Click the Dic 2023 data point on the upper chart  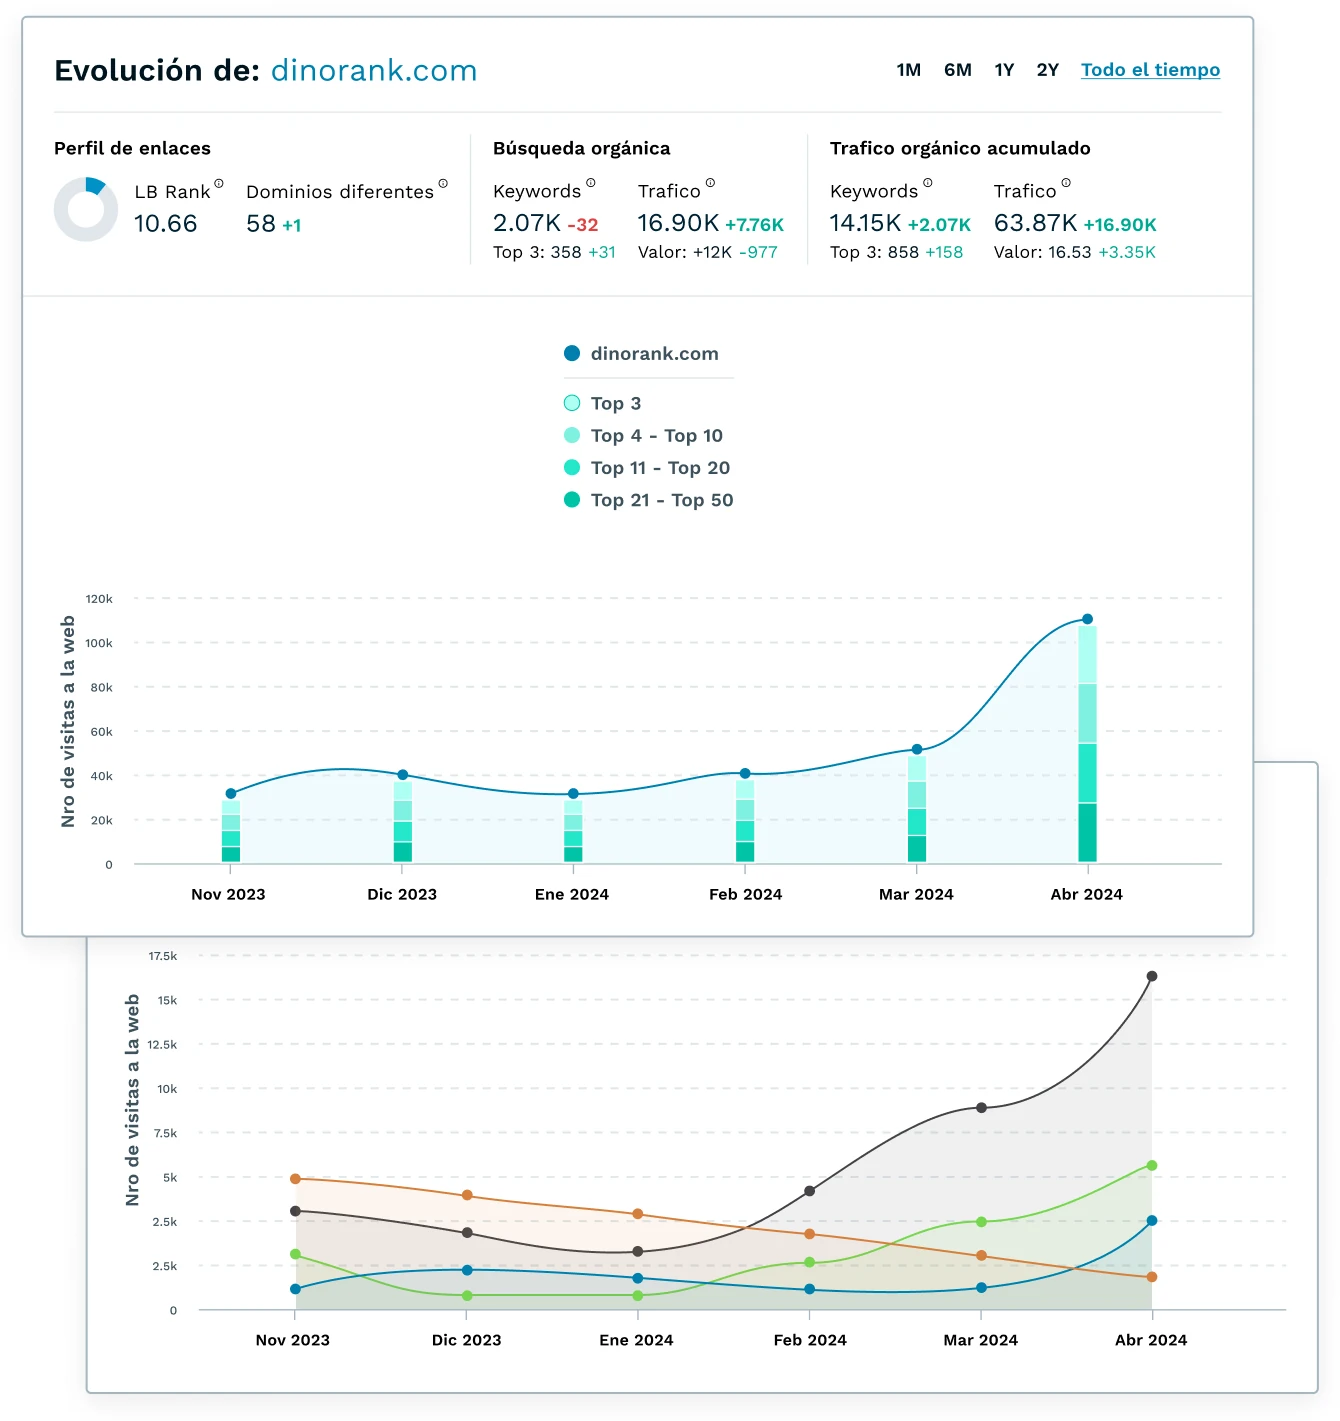coord(403,775)
